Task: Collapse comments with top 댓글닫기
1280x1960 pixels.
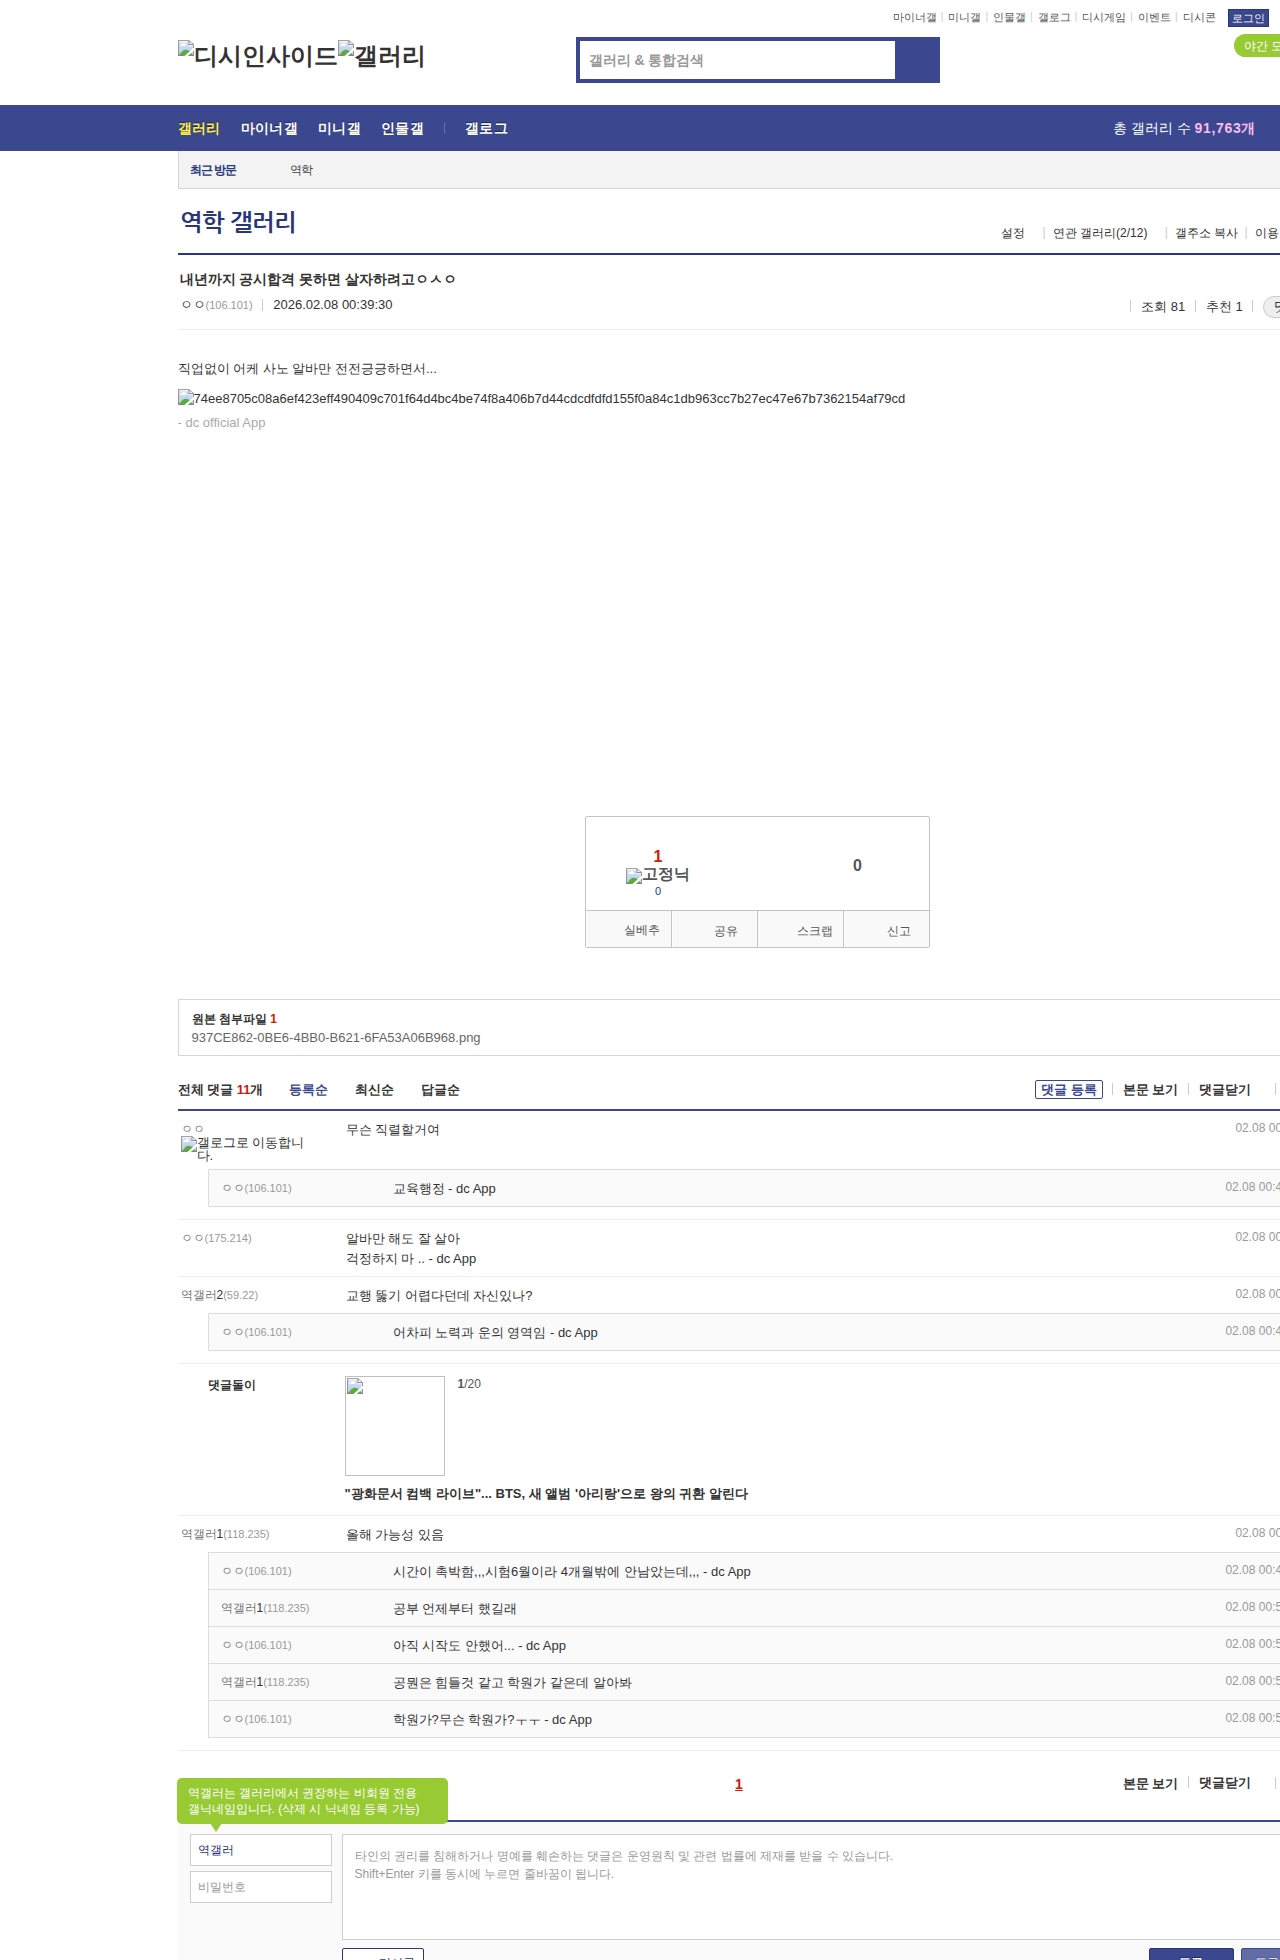Action: [1225, 1090]
